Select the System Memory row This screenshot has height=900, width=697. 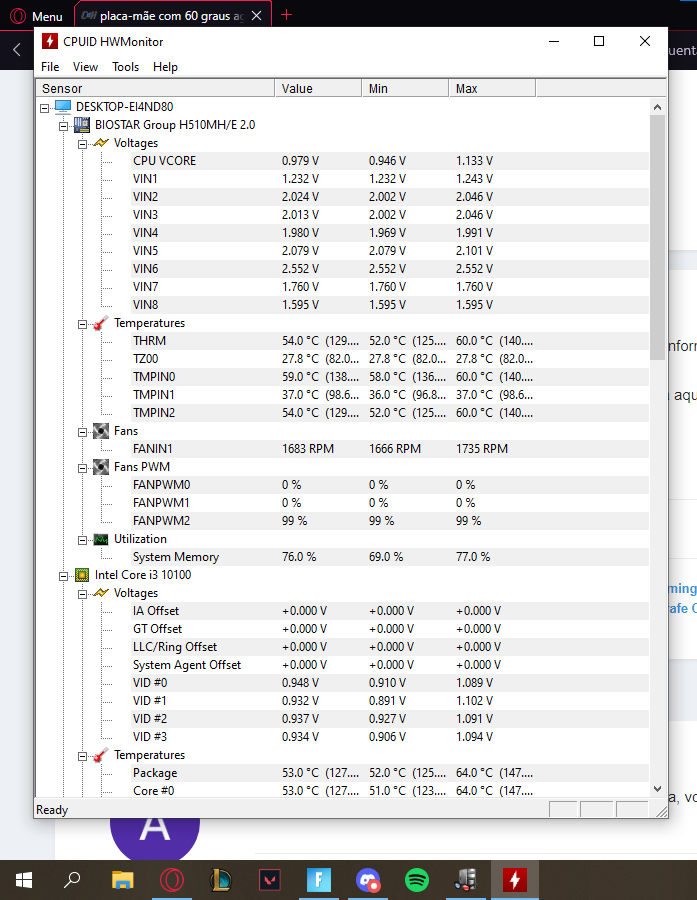pos(390,557)
